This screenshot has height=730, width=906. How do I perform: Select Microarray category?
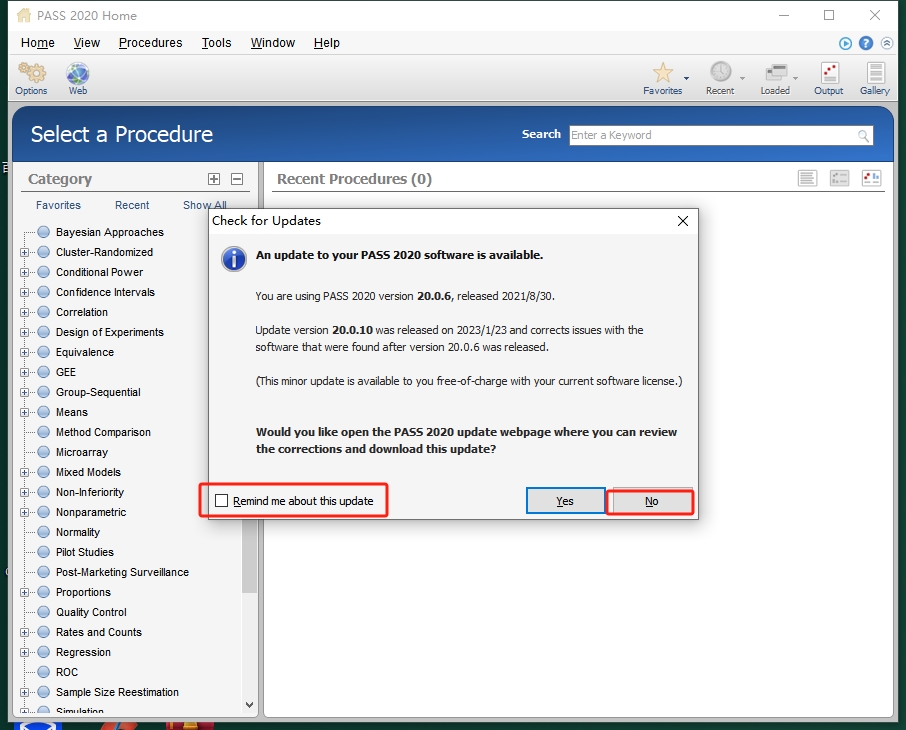click(82, 453)
